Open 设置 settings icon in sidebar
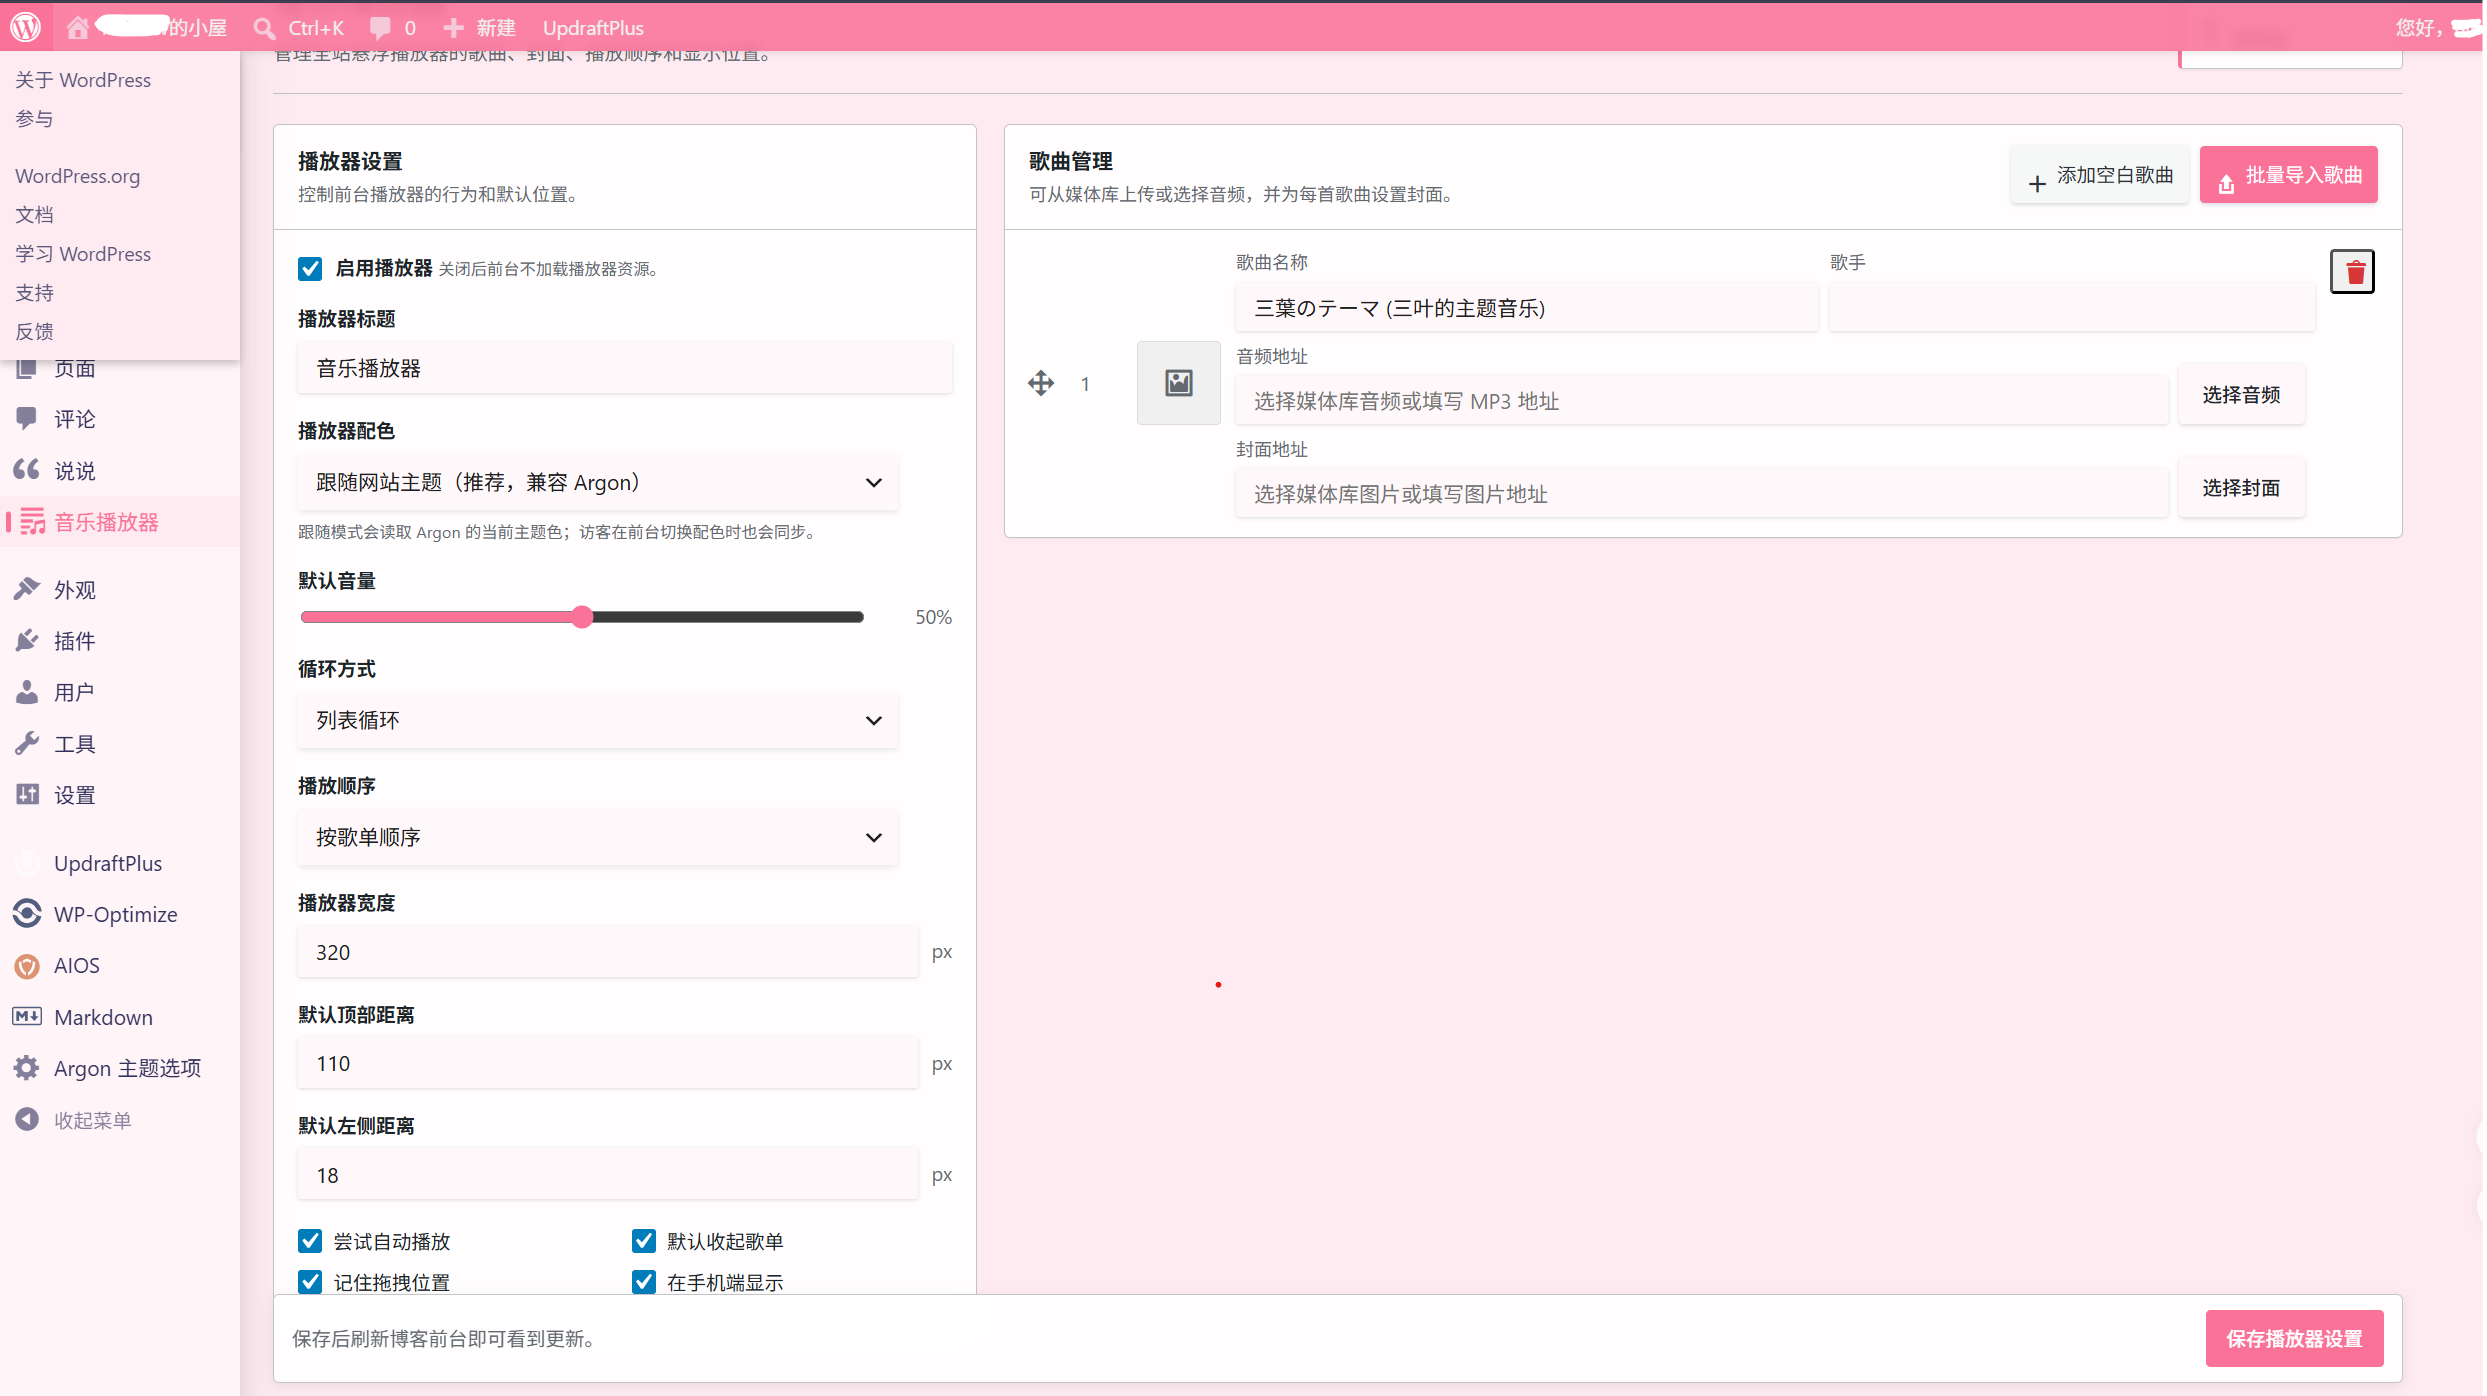The height and width of the screenshot is (1396, 2487). 27,794
